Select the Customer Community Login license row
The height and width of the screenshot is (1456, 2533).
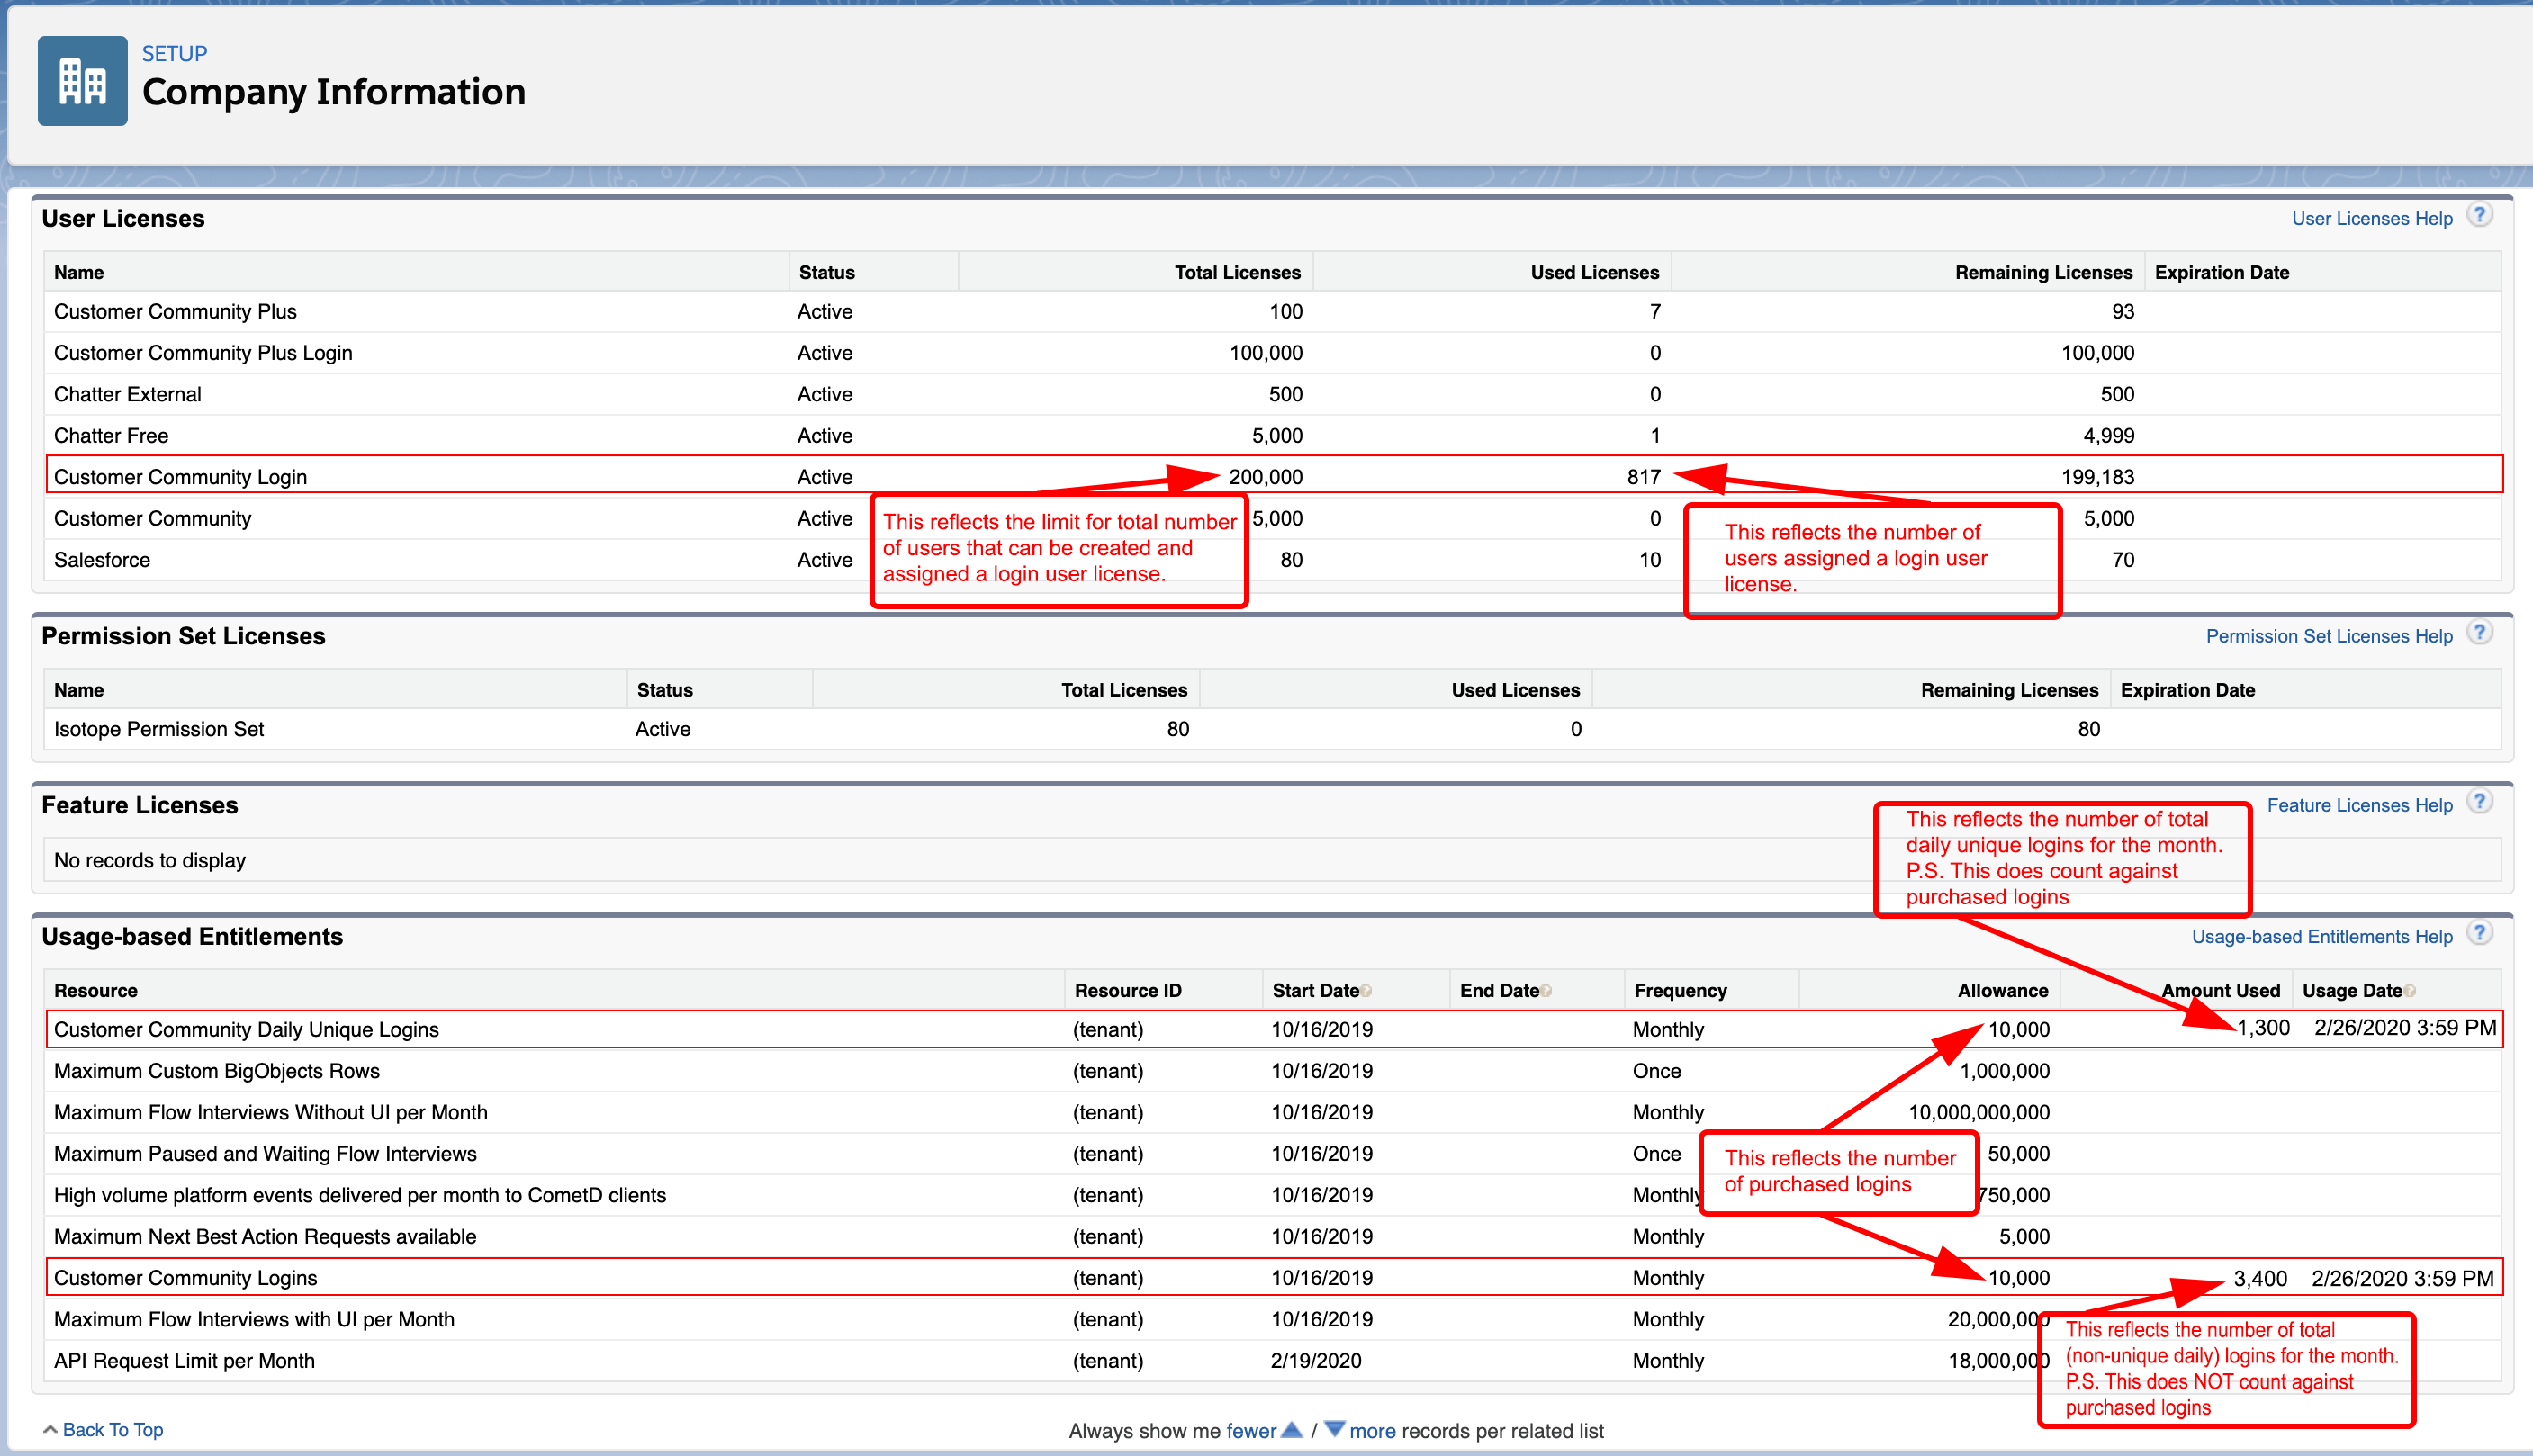click(180, 477)
